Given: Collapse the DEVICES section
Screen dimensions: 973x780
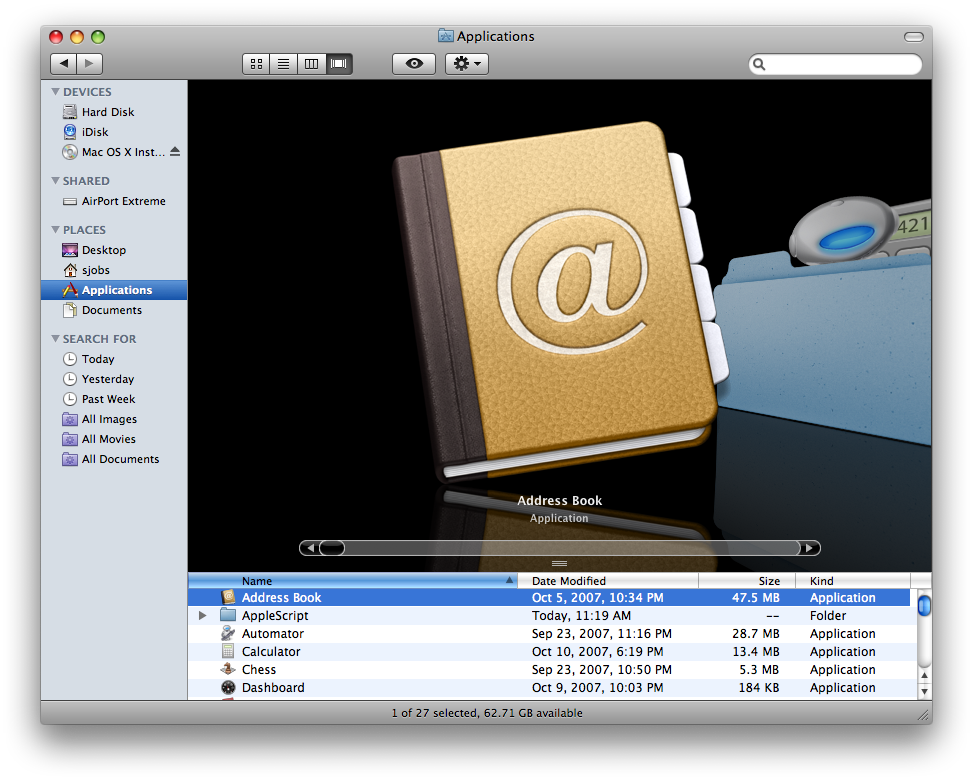Looking at the screenshot, I should [55, 92].
